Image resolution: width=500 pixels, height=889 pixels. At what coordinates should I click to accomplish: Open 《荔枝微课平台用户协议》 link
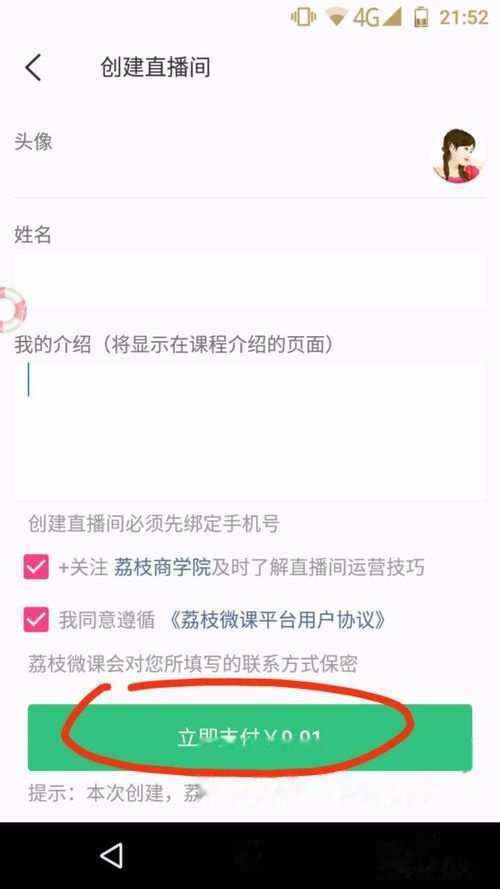click(x=278, y=620)
